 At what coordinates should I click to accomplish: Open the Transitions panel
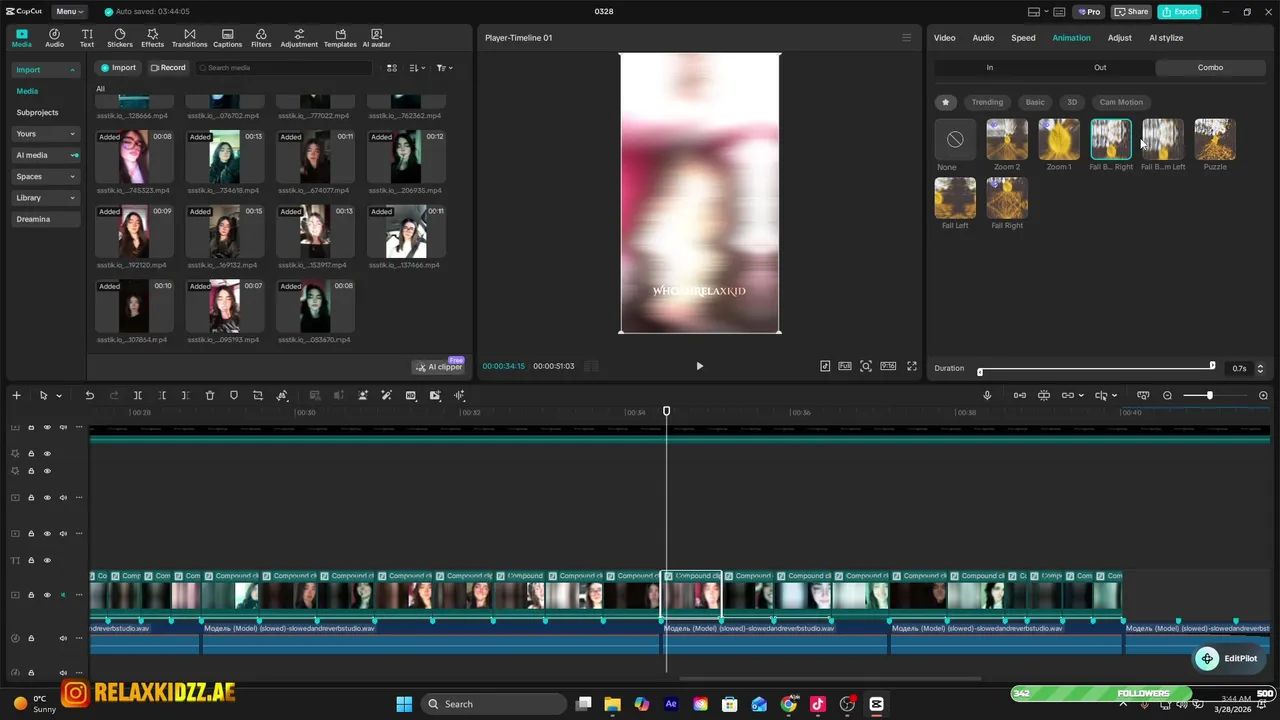[x=189, y=38]
